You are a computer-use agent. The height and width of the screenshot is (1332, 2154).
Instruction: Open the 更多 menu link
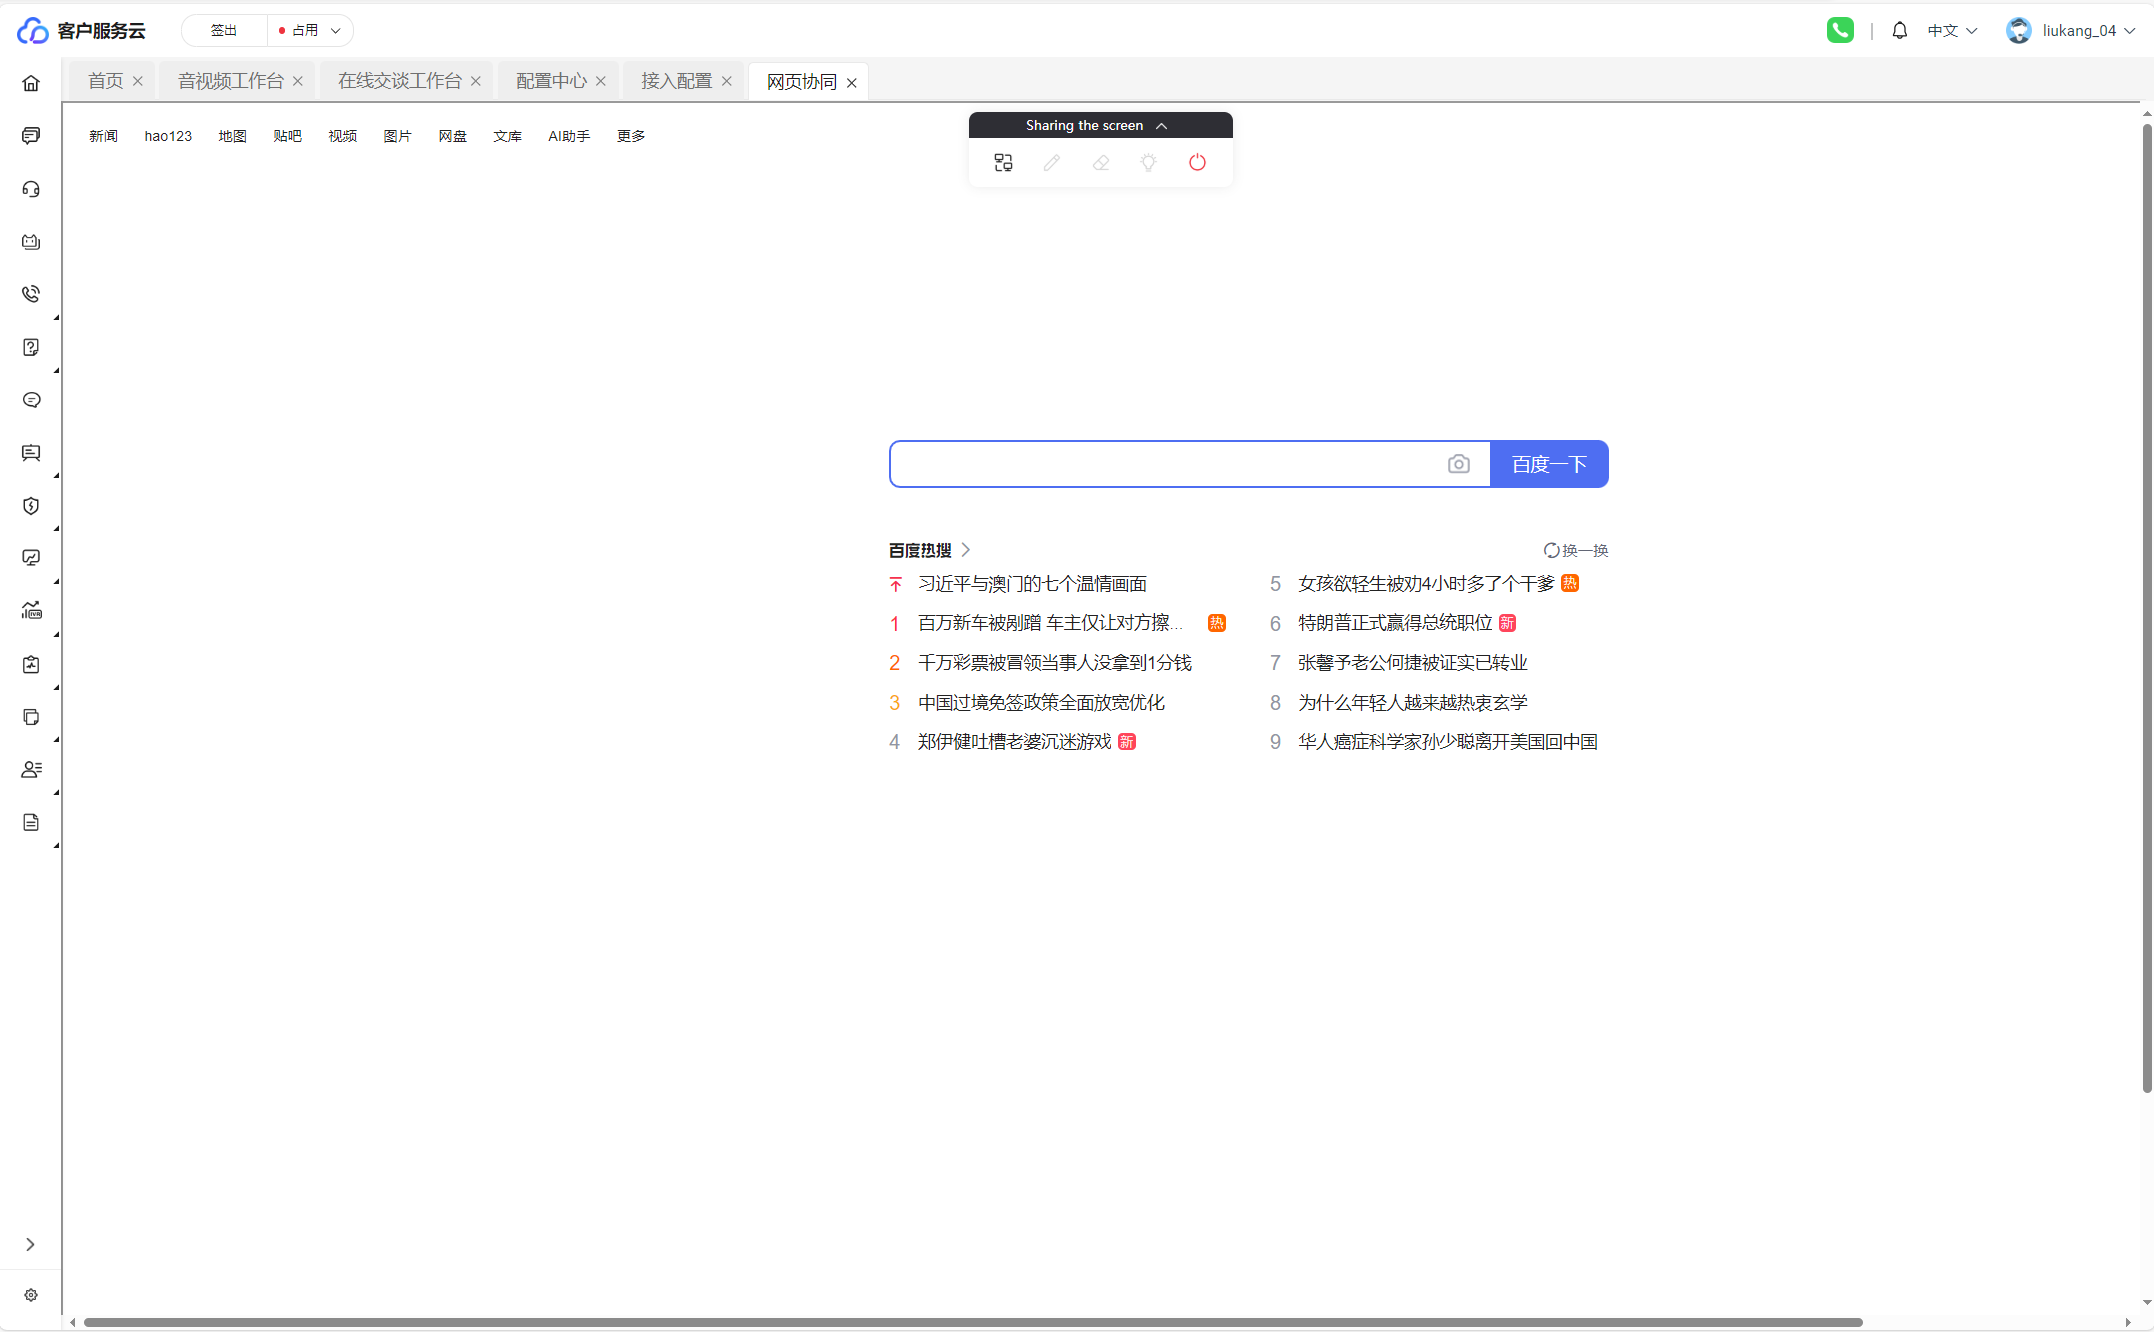631,136
